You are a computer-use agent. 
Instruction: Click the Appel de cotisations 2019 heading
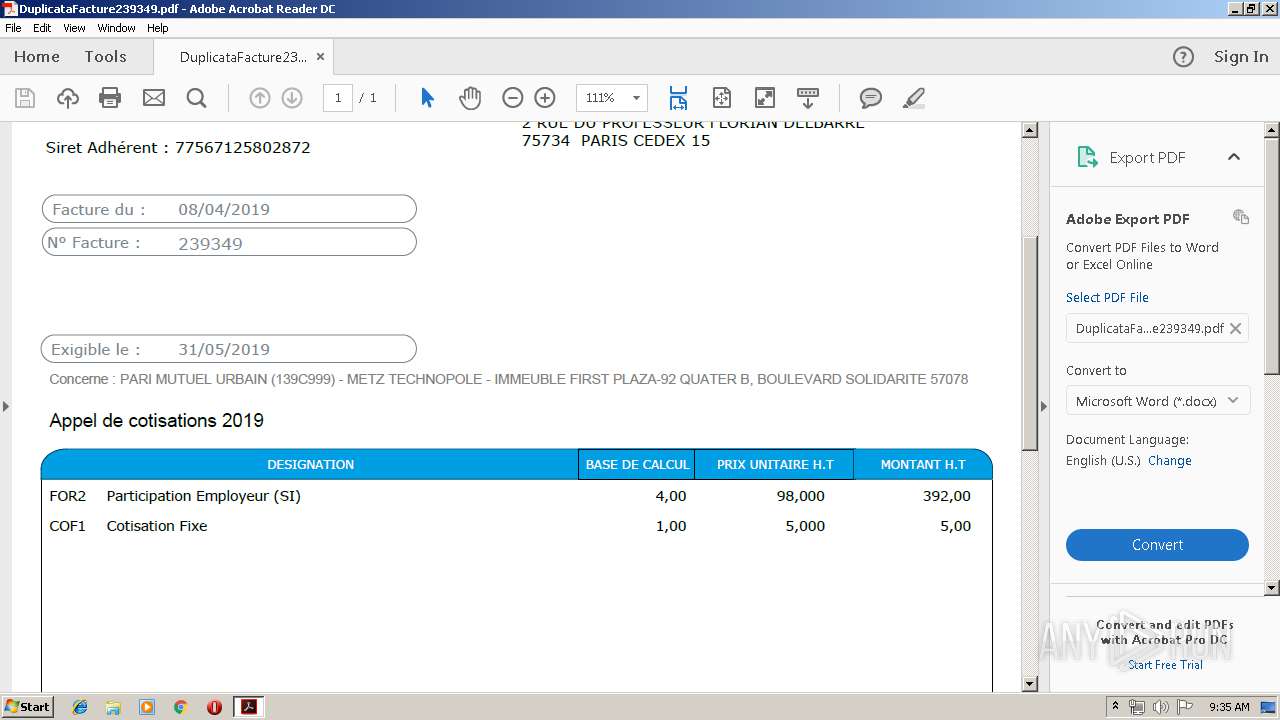coord(157,421)
